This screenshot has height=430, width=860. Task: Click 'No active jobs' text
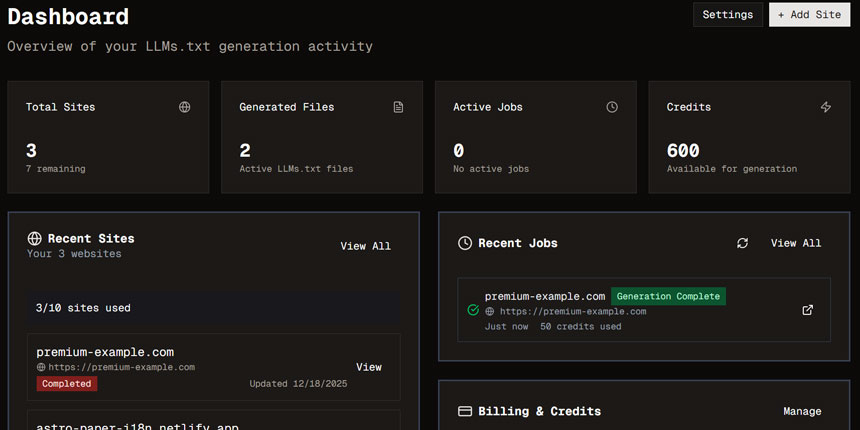point(491,169)
